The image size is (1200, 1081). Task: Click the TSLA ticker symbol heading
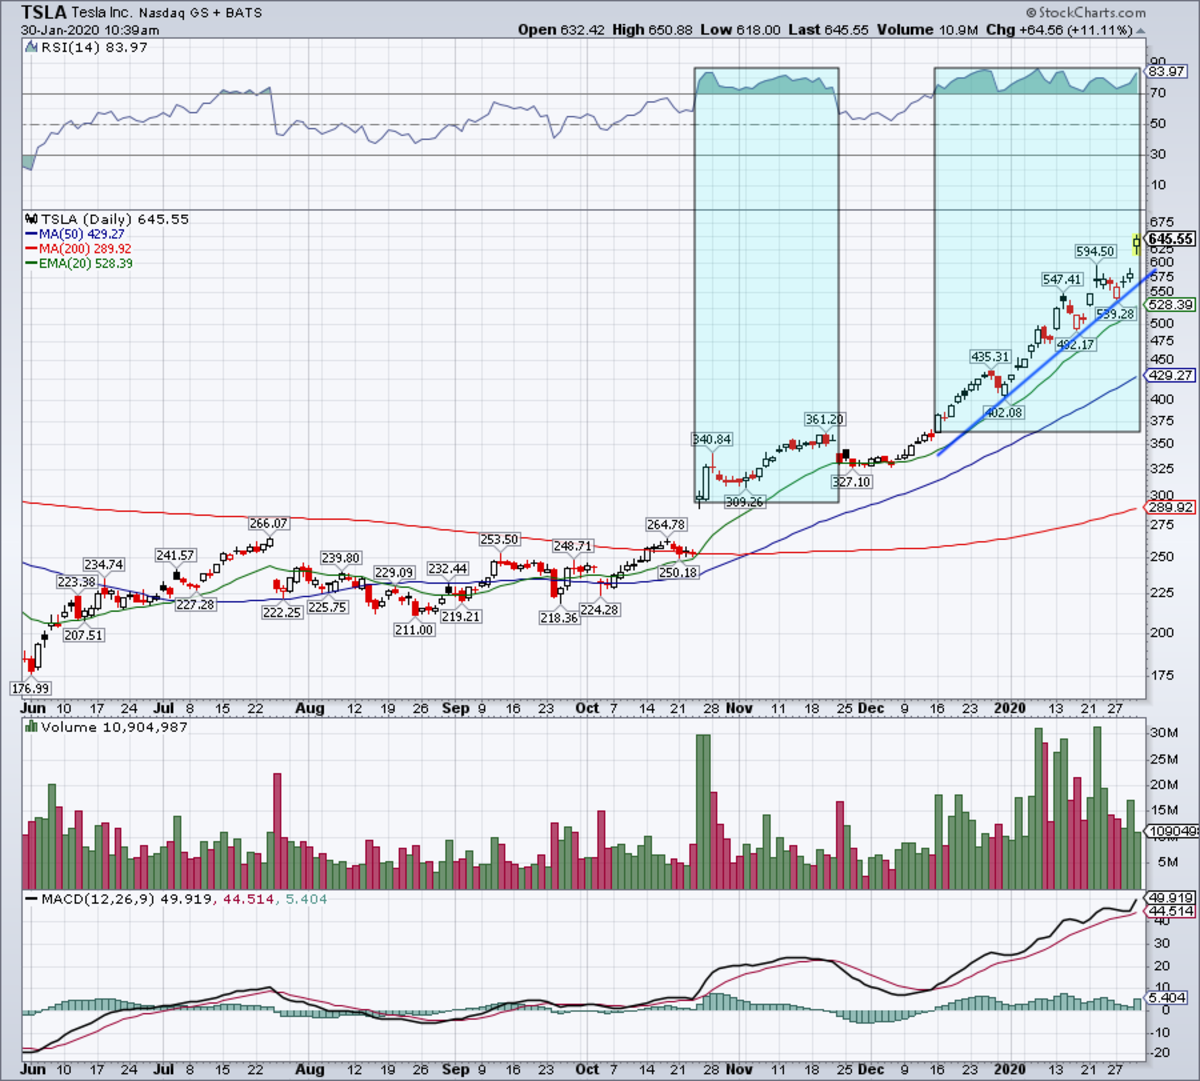pos(44,13)
